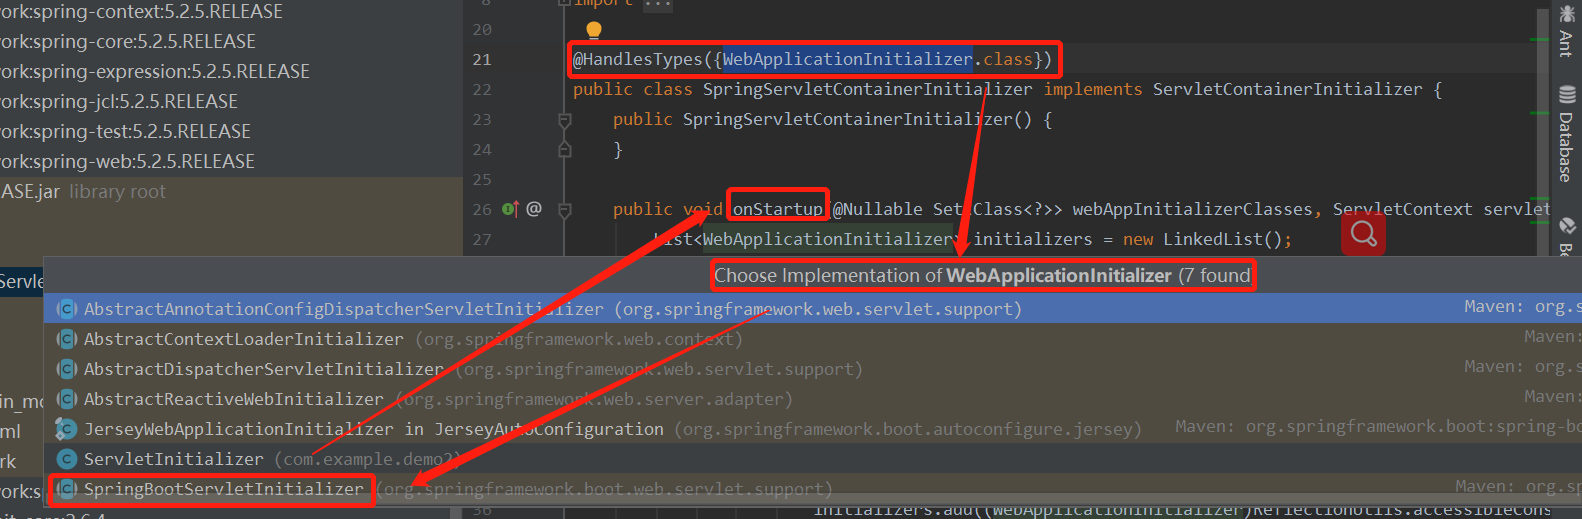Select spring-test:5.2.5.RELEASE library
This screenshot has width=1582, height=519.
click(x=125, y=132)
